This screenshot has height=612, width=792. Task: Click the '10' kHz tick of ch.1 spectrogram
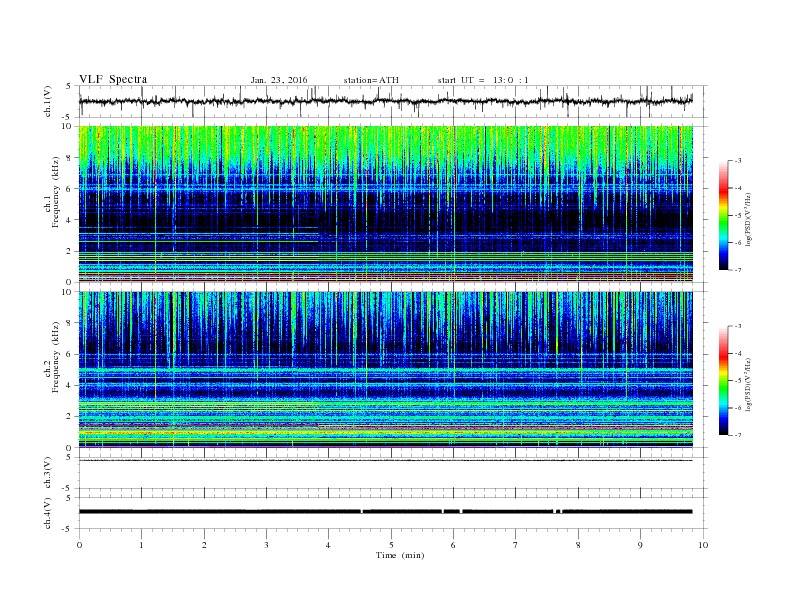pyautogui.click(x=67, y=126)
